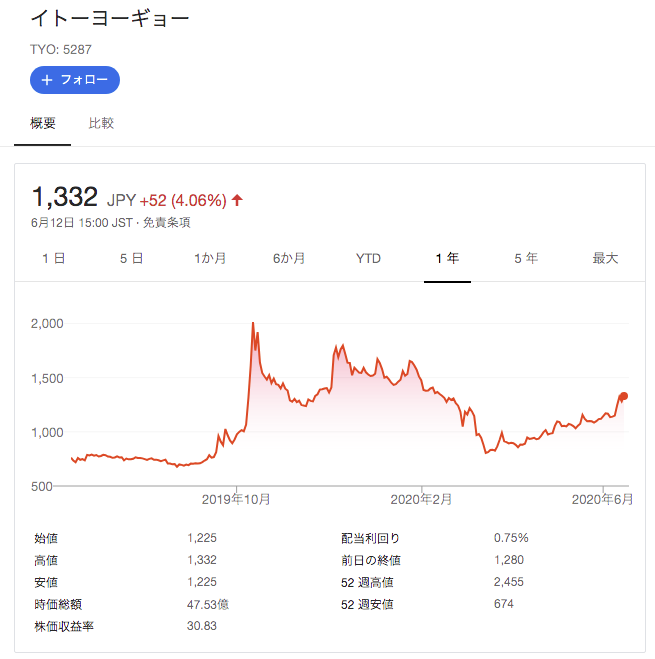Click the 6月12日 15:00 JST timestamp
Screen dimensions: 655x659
coord(82,222)
